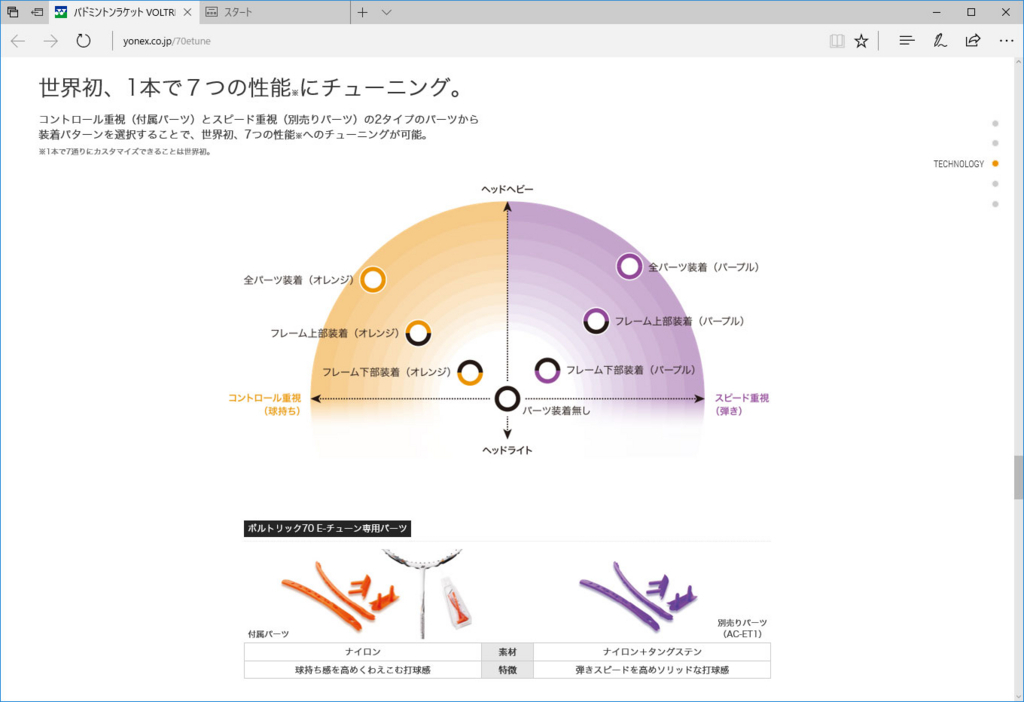The height and width of the screenshot is (702, 1024).
Task: Select フレーム下部装着（オレンジ） circle marker
Action: (x=470, y=372)
